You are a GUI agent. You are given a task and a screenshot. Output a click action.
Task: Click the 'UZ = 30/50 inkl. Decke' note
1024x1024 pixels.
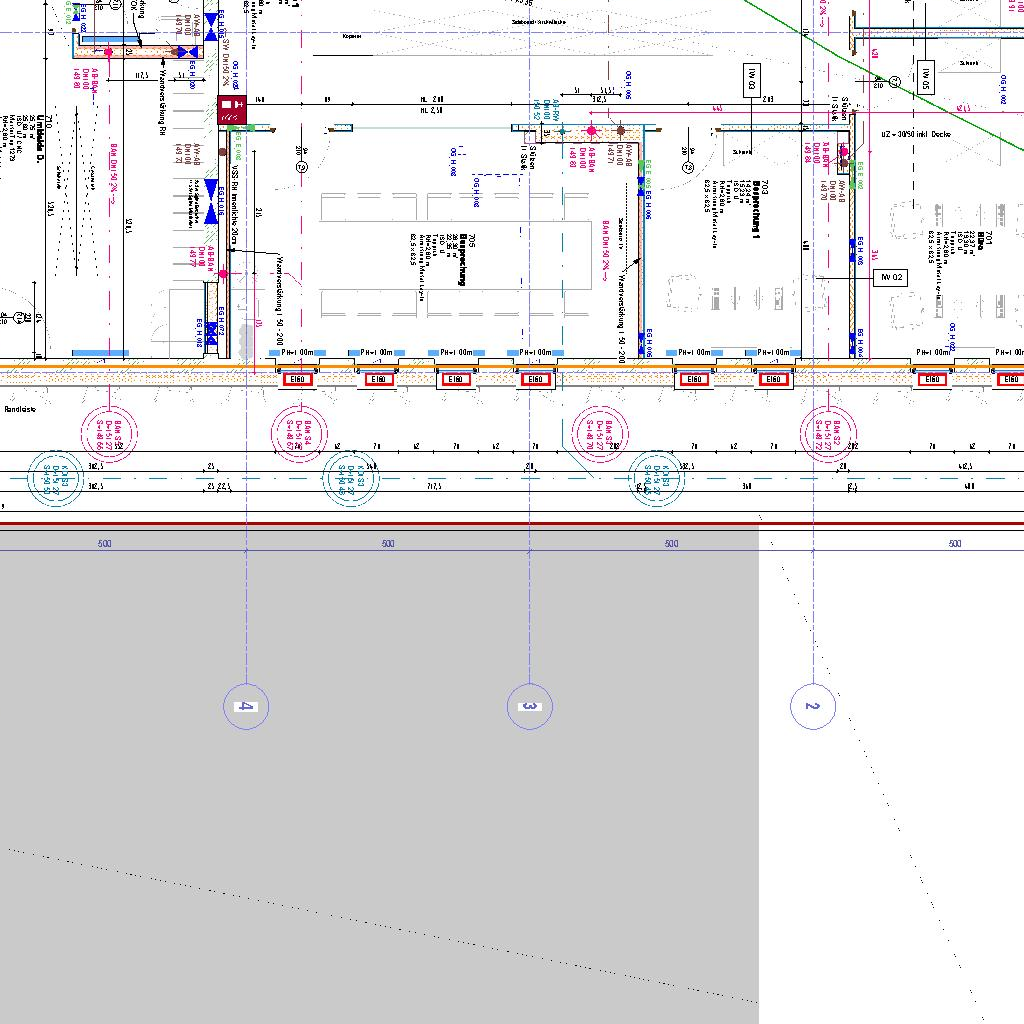[x=916, y=134]
